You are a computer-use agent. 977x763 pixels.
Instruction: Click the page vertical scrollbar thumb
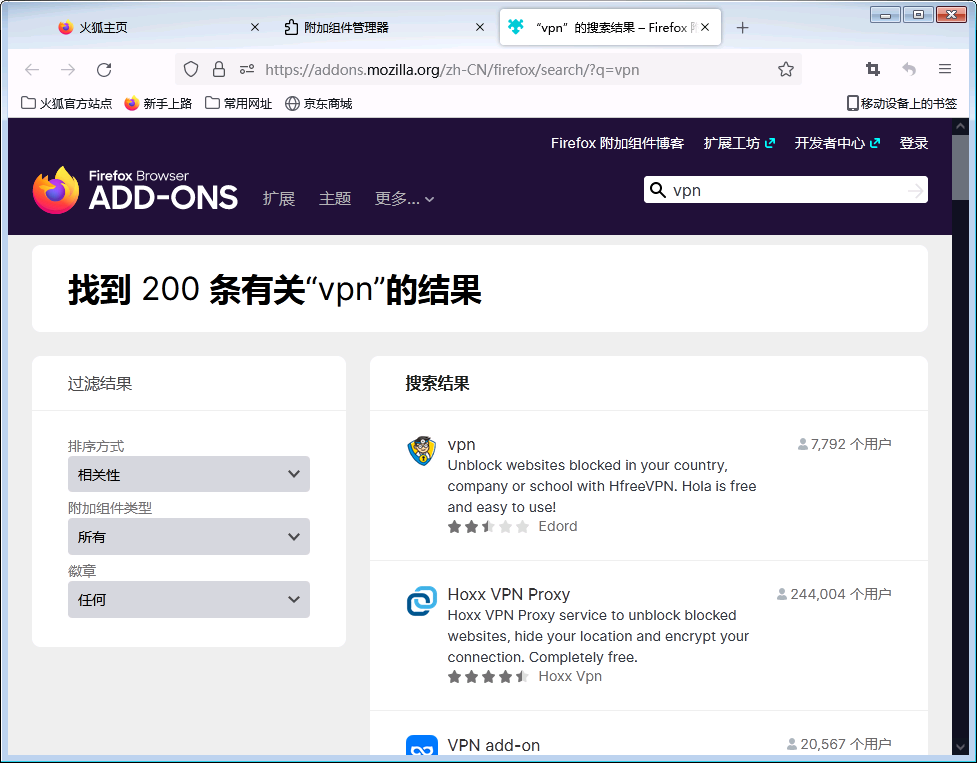(960, 167)
